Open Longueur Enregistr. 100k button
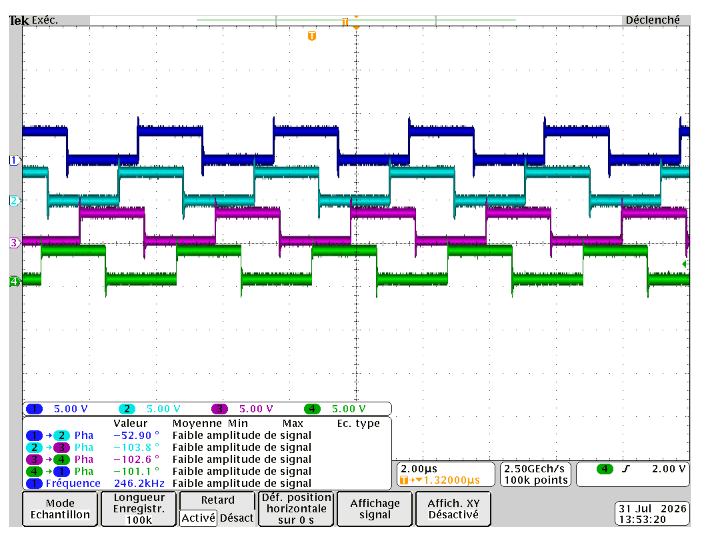The image size is (708, 537). (x=139, y=509)
